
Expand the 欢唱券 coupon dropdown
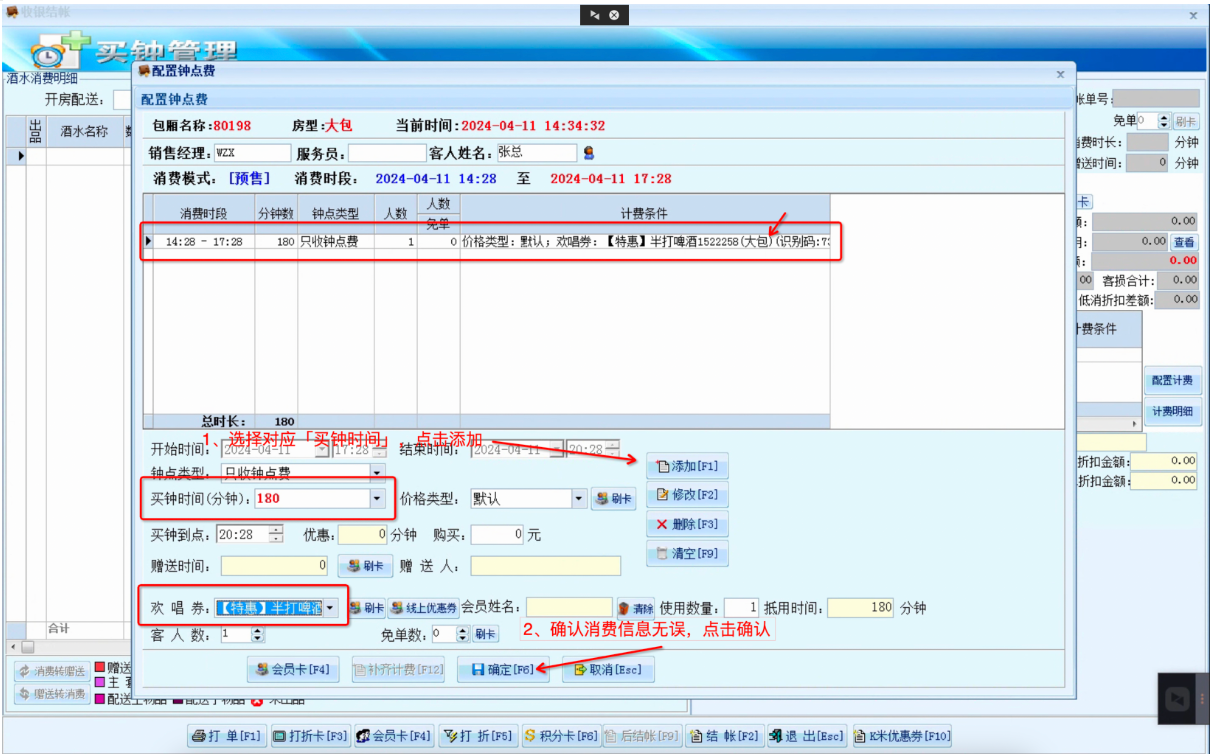(331, 608)
